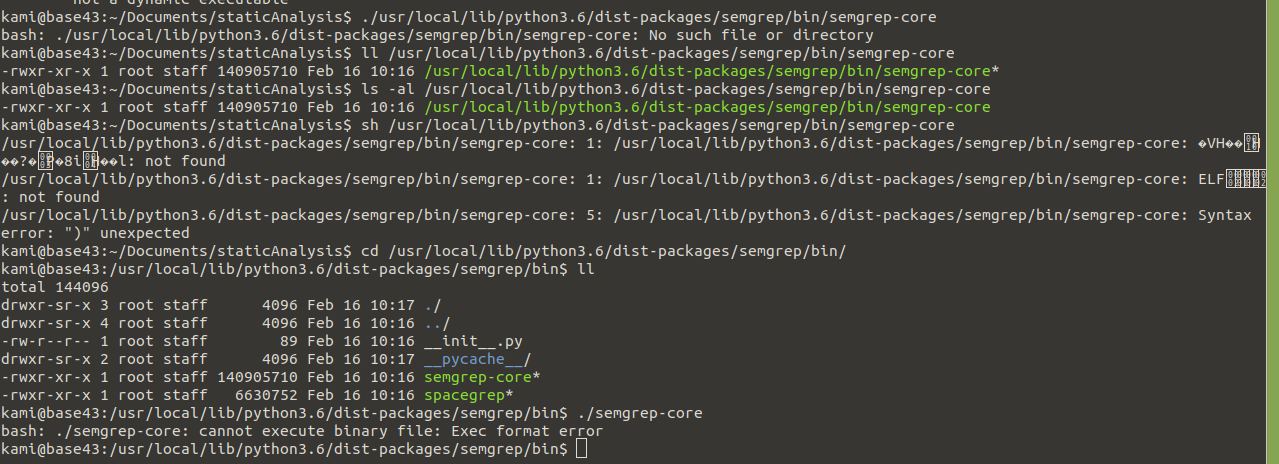Click the '6630752' size of spacegrep
Screen dimensions: 1279x464
tap(266, 395)
